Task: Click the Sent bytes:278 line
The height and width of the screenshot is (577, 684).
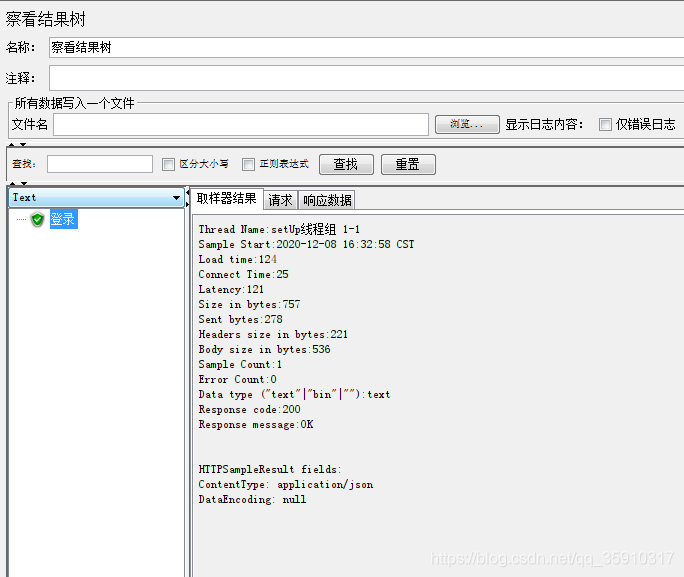Action: pyautogui.click(x=240, y=319)
